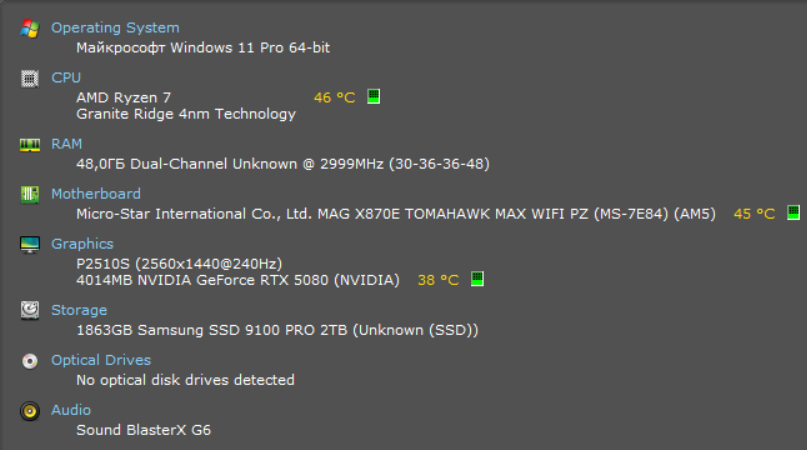Go to the RAM section heading
The width and height of the screenshot is (807, 450).
[67, 144]
